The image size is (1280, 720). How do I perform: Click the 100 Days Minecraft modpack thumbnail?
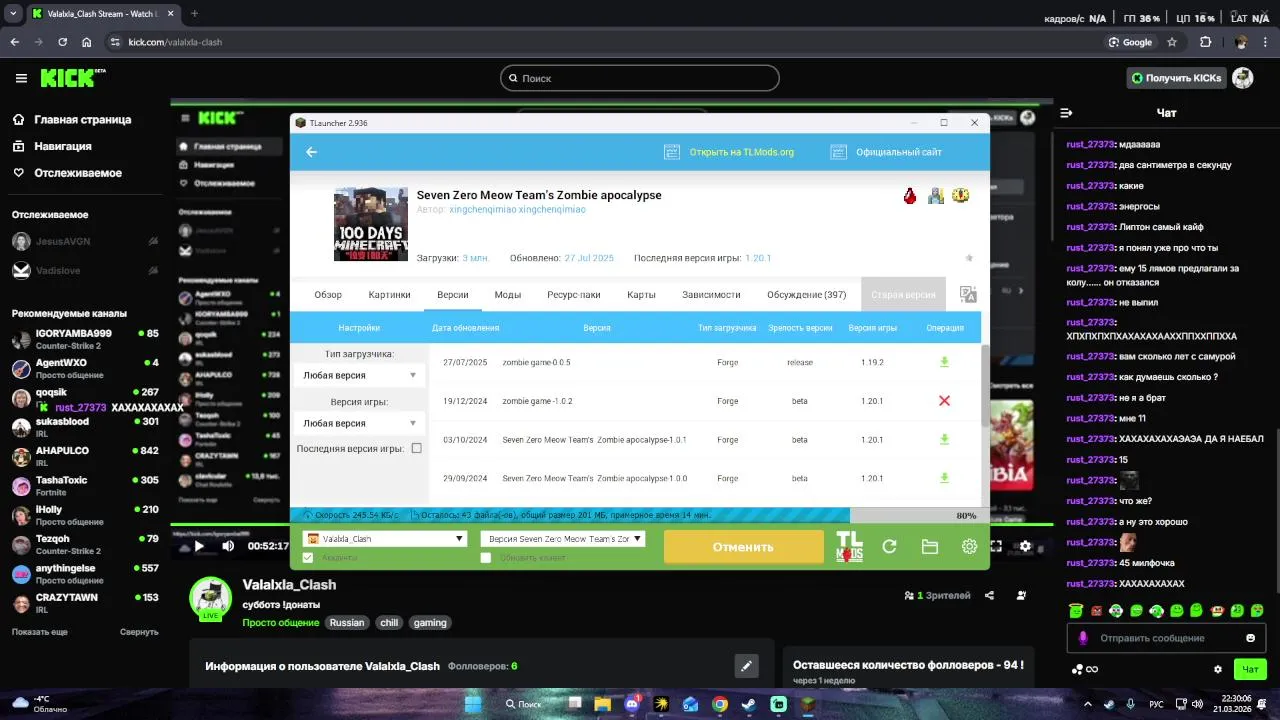click(x=371, y=225)
